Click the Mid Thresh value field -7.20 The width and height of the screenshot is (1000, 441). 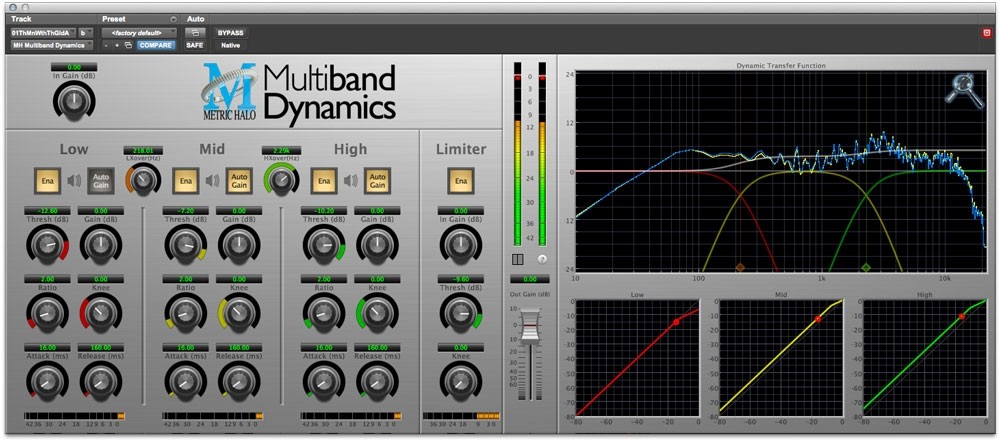click(x=186, y=211)
